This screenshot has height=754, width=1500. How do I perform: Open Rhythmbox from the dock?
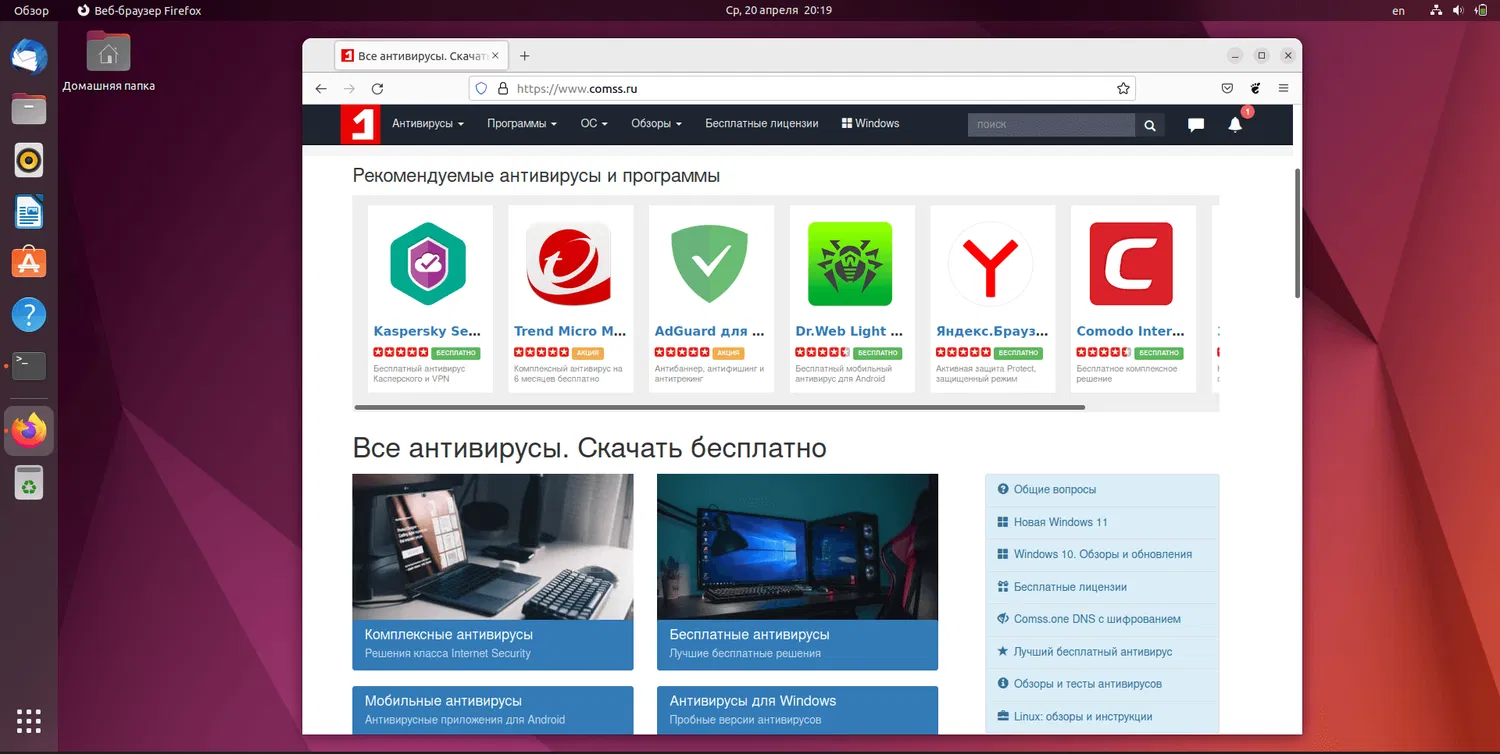[29, 160]
